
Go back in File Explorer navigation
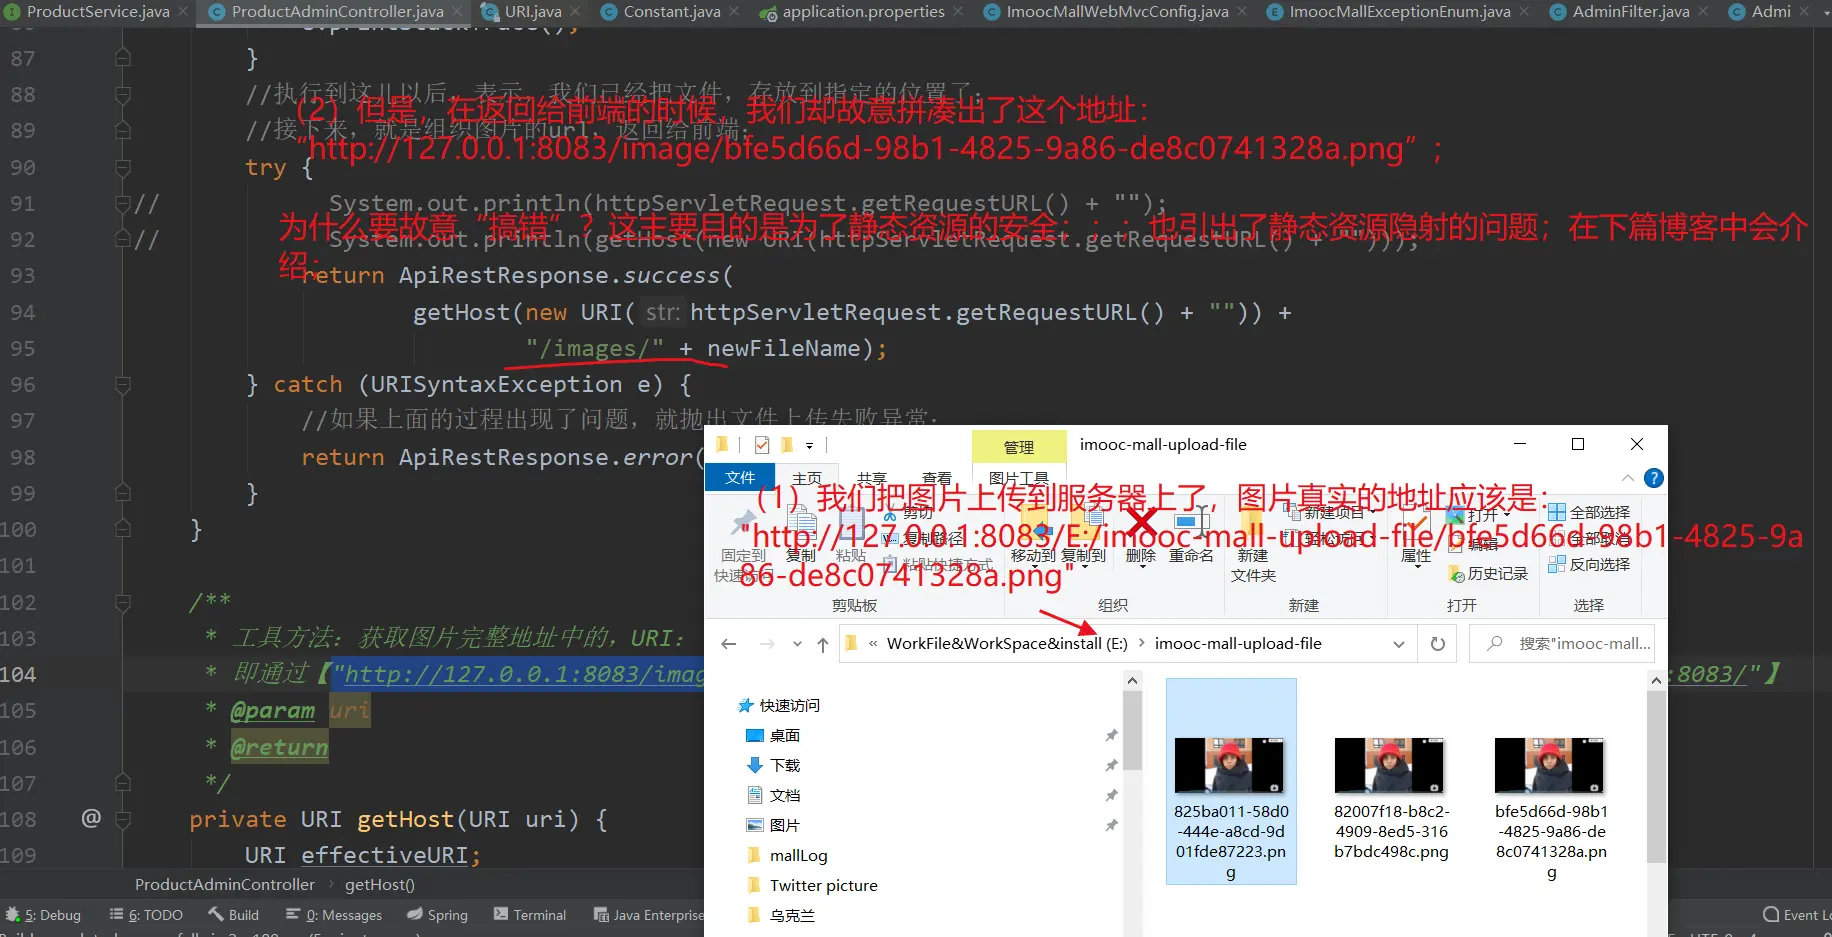(729, 644)
